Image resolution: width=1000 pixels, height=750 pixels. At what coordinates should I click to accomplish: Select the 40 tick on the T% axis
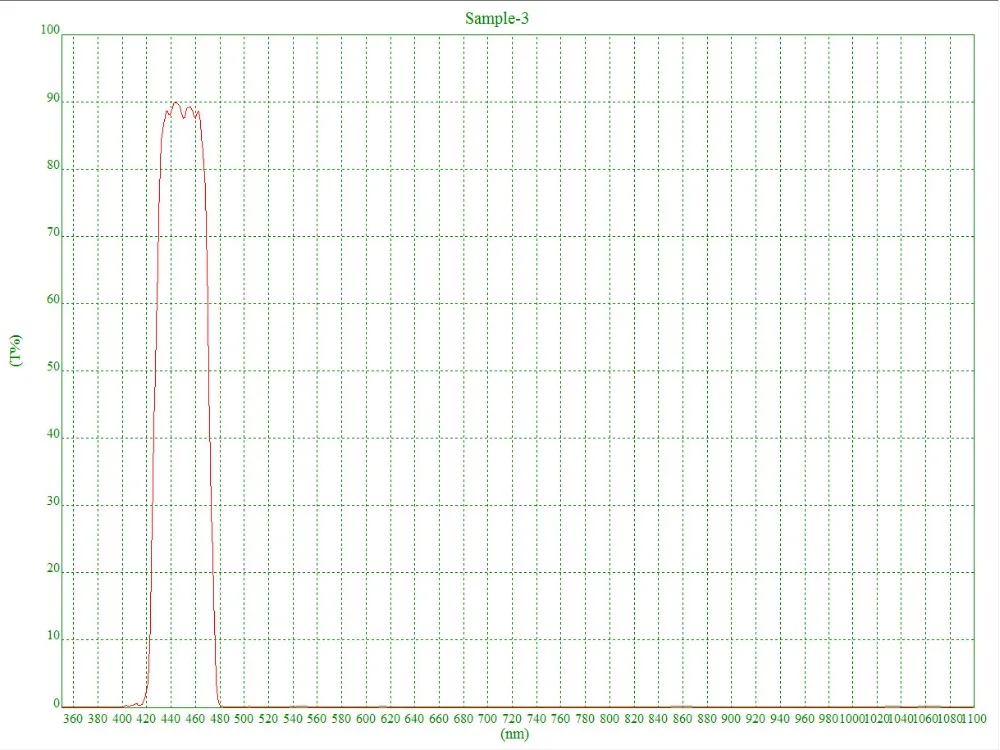[x=53, y=434]
